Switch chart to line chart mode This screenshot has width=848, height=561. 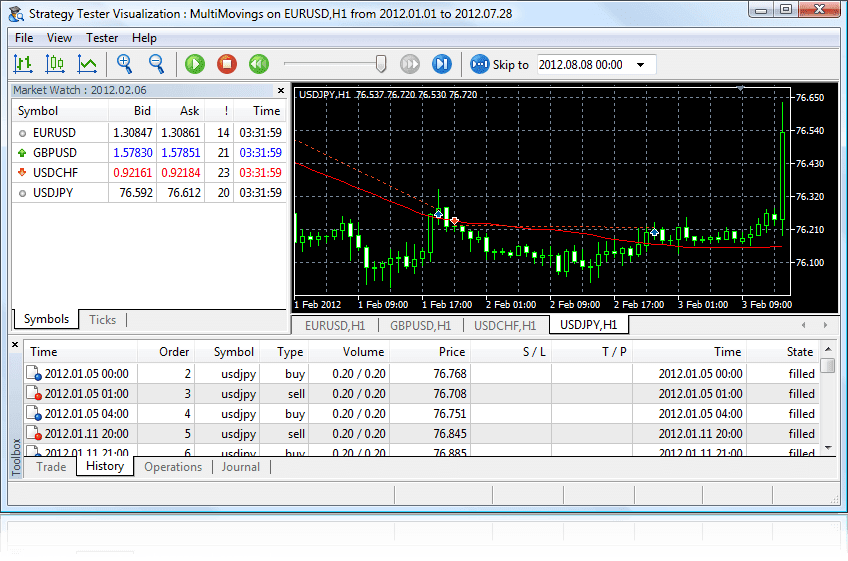(87, 64)
